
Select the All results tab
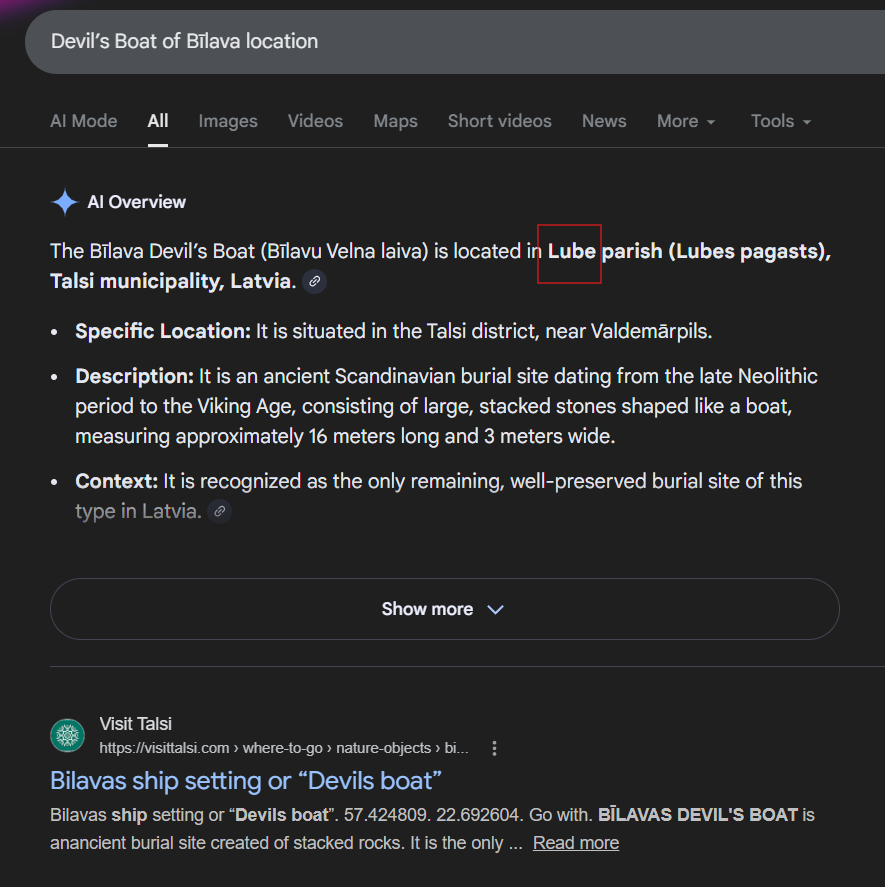(x=158, y=121)
